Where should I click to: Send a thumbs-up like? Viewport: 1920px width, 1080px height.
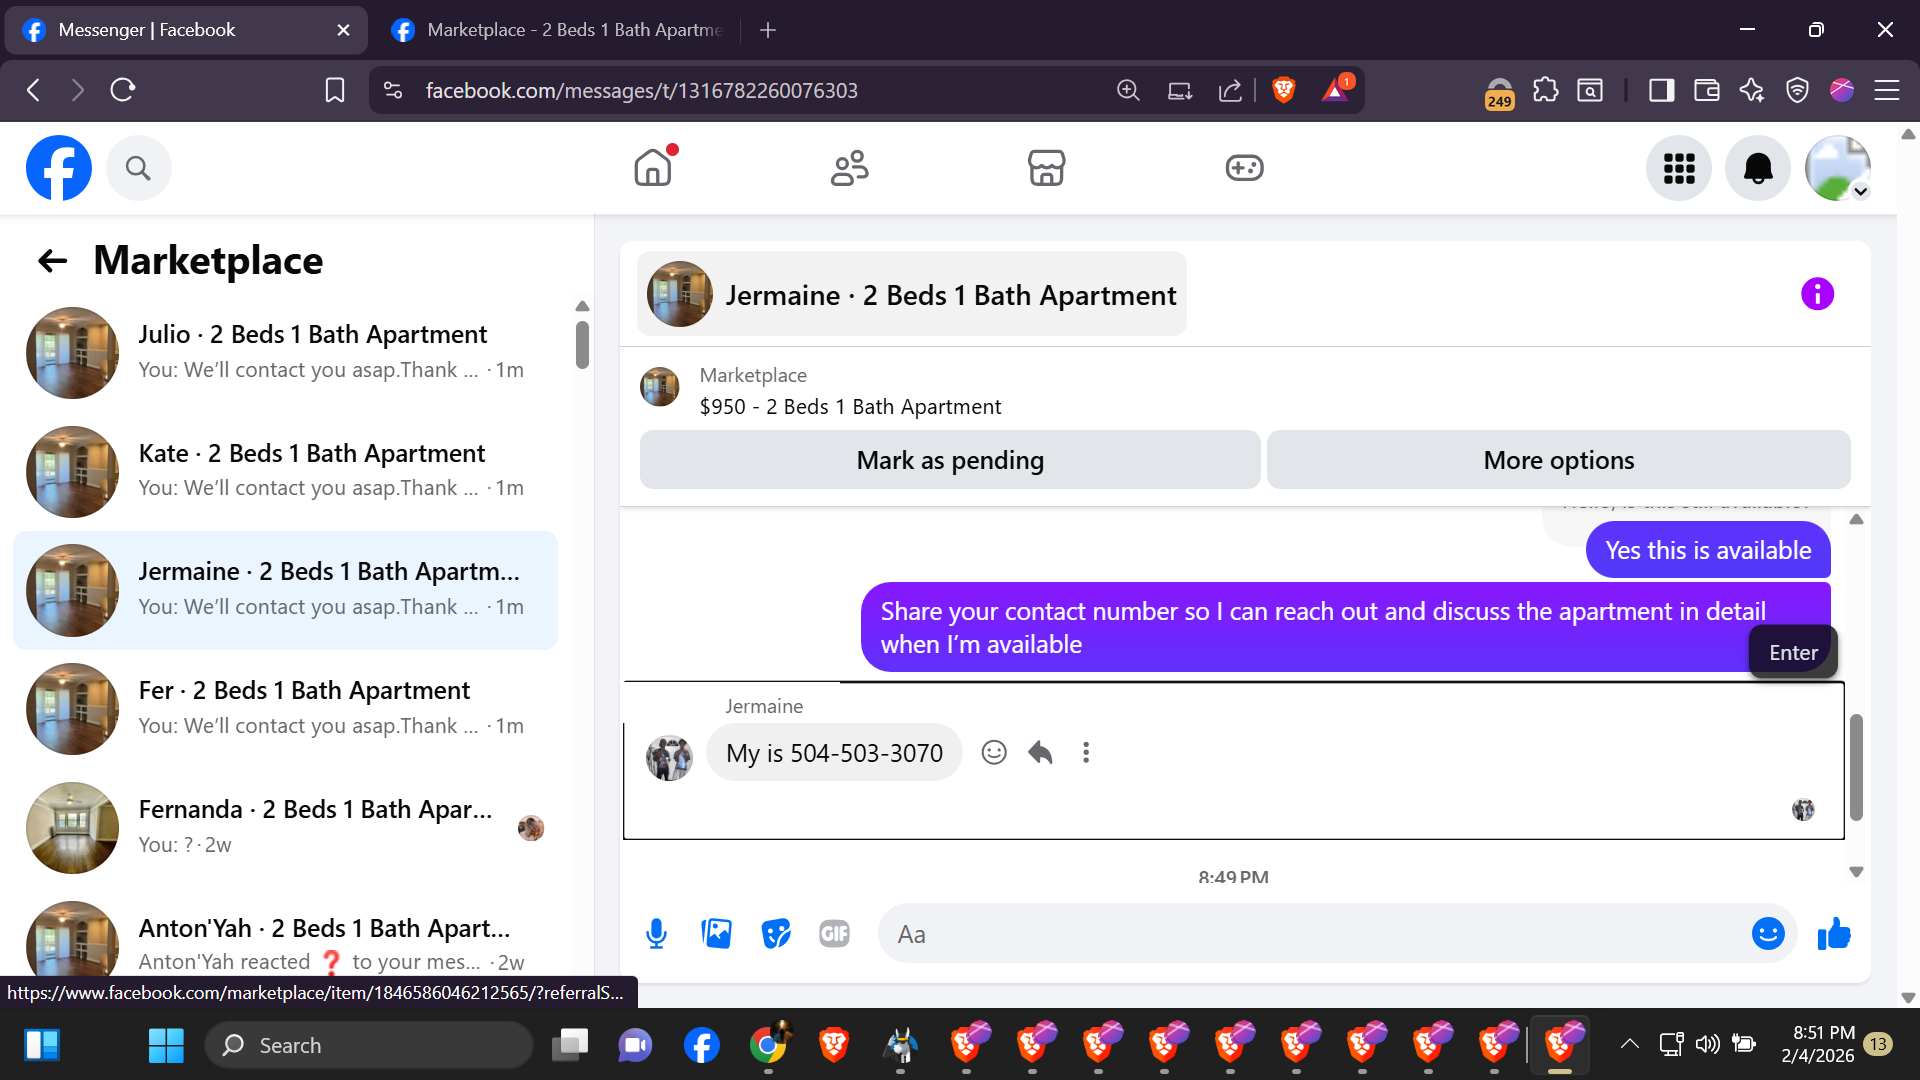pyautogui.click(x=1834, y=934)
